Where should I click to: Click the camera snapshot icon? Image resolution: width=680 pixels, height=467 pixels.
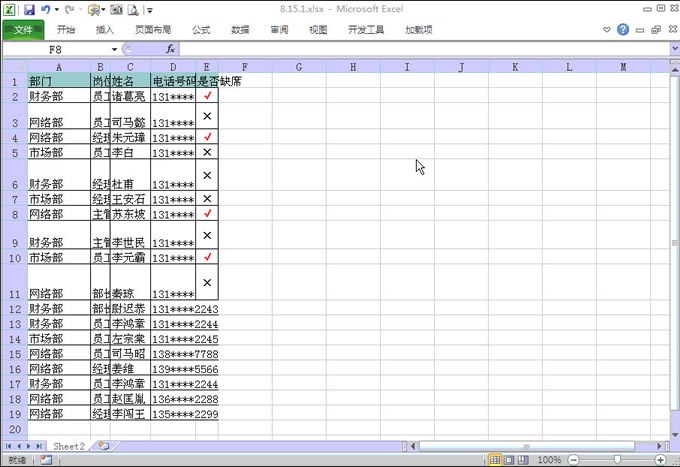pos(116,10)
